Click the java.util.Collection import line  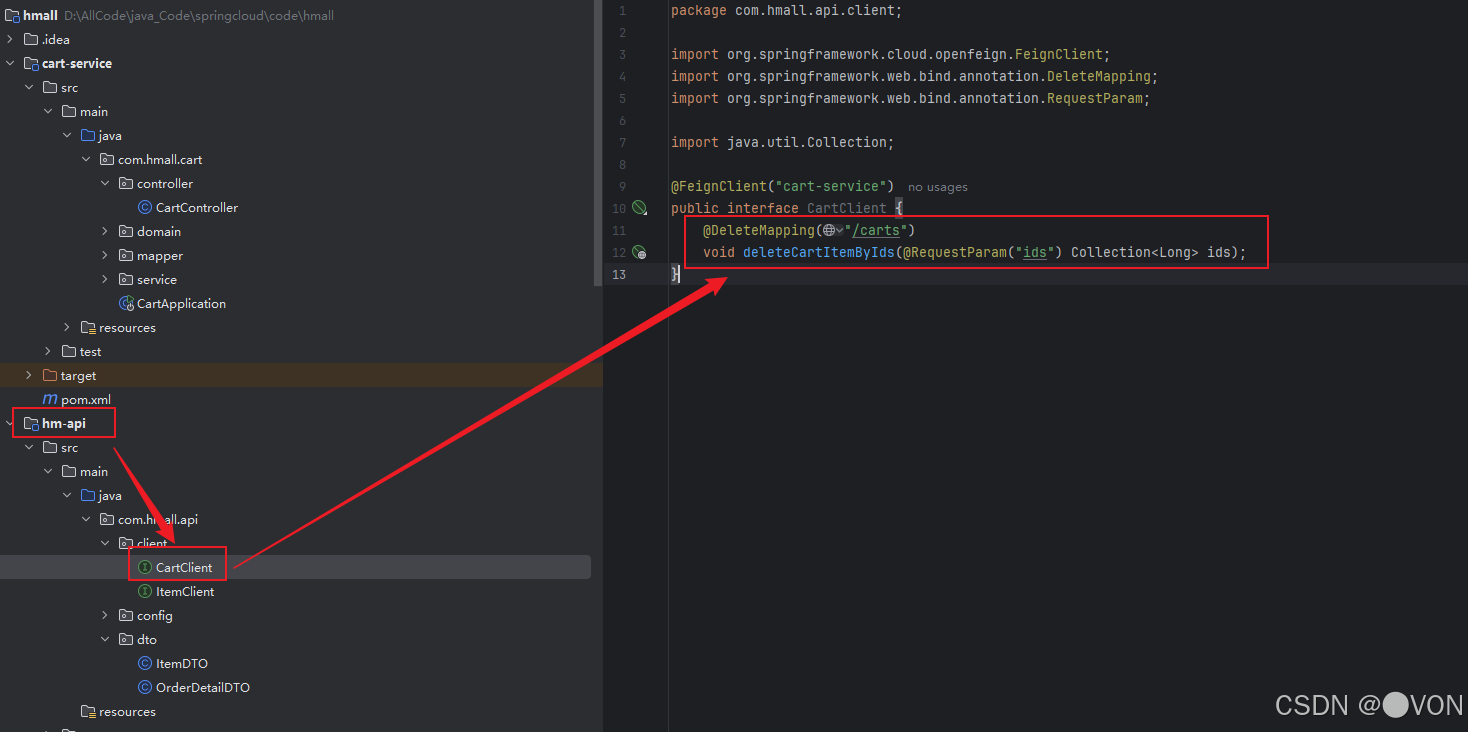pos(783,142)
